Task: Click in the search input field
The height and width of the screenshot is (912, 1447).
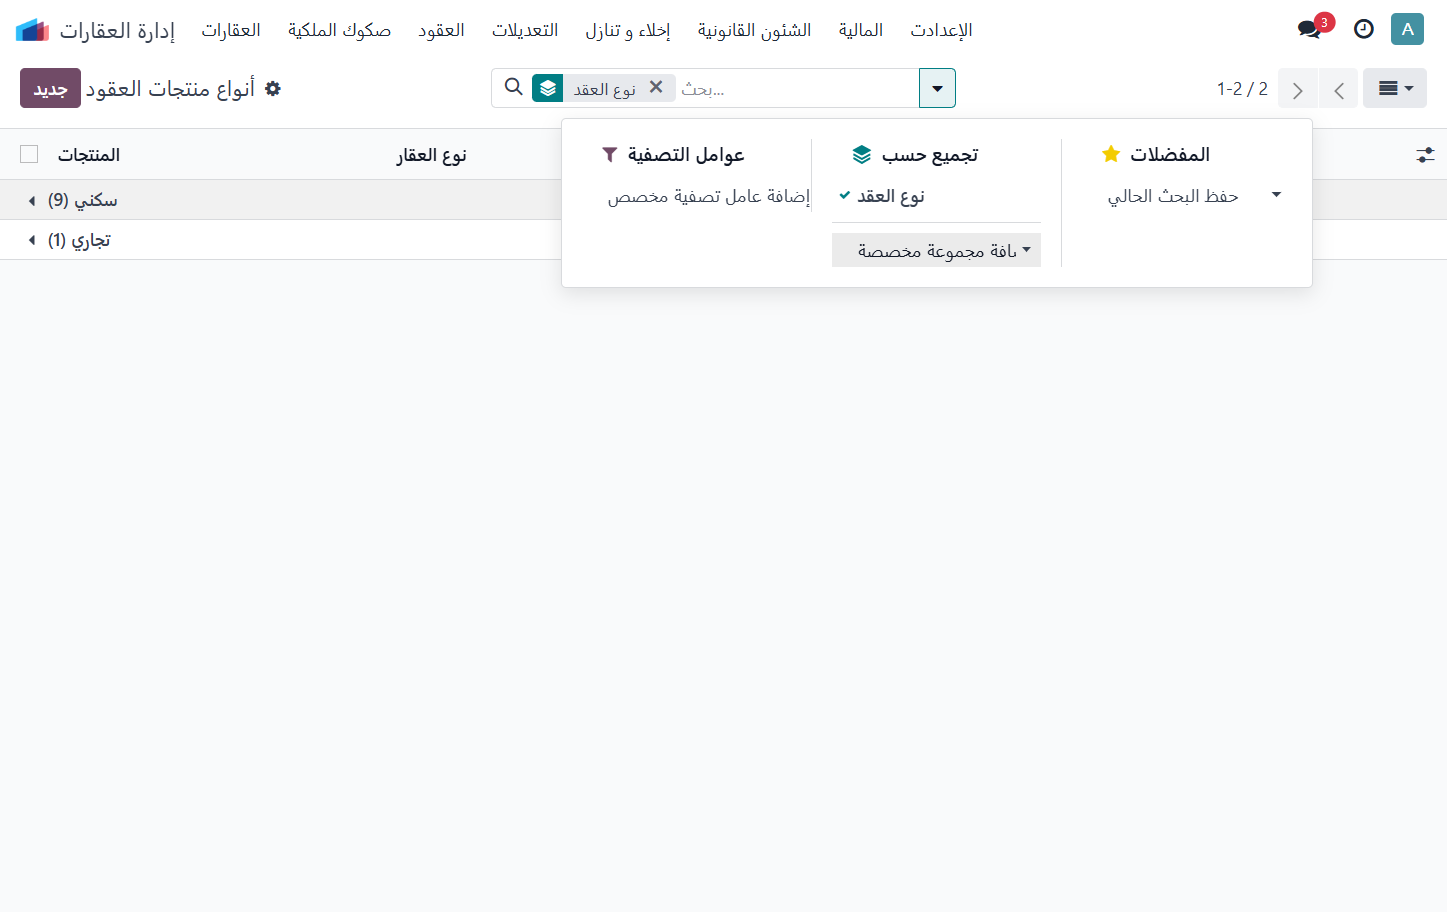Action: [x=796, y=88]
